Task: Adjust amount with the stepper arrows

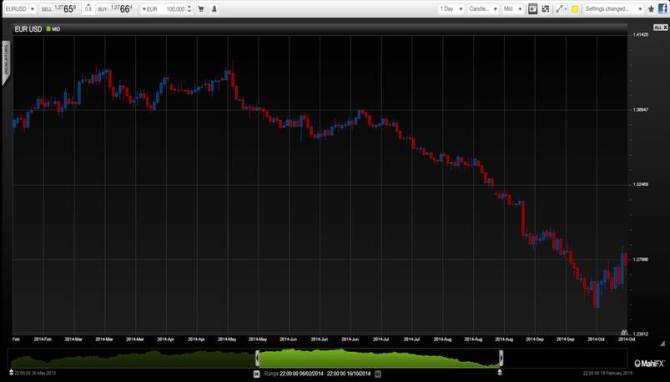Action: coord(189,9)
